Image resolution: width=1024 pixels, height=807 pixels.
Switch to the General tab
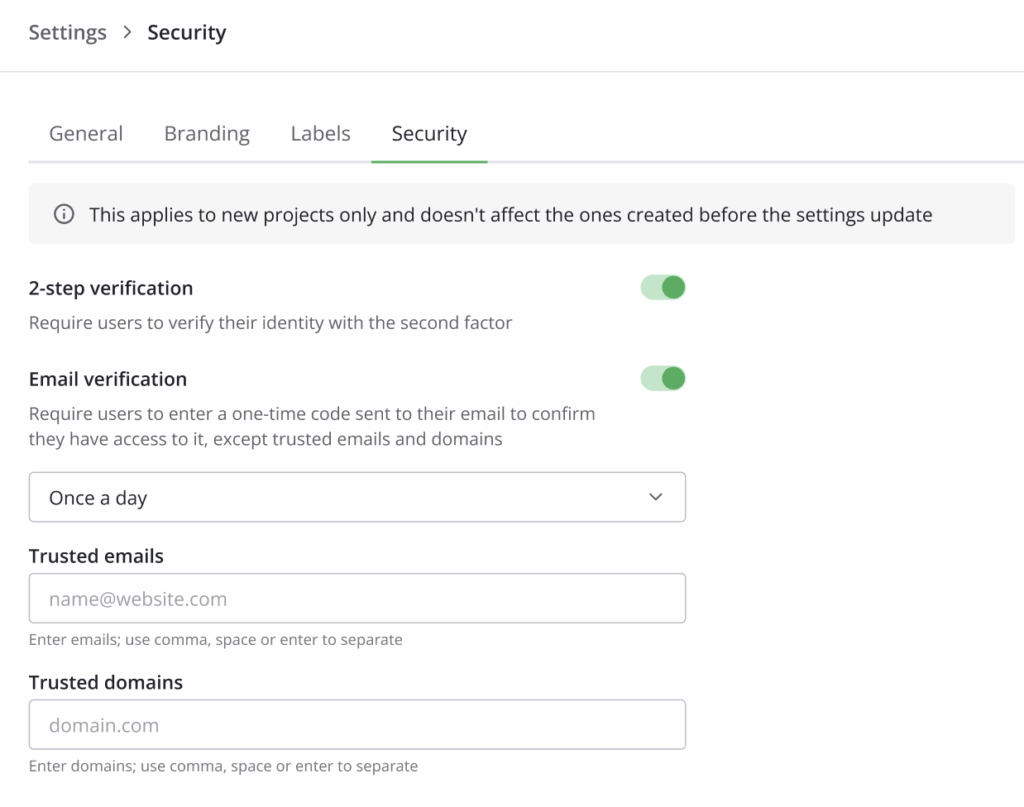pyautogui.click(x=85, y=133)
